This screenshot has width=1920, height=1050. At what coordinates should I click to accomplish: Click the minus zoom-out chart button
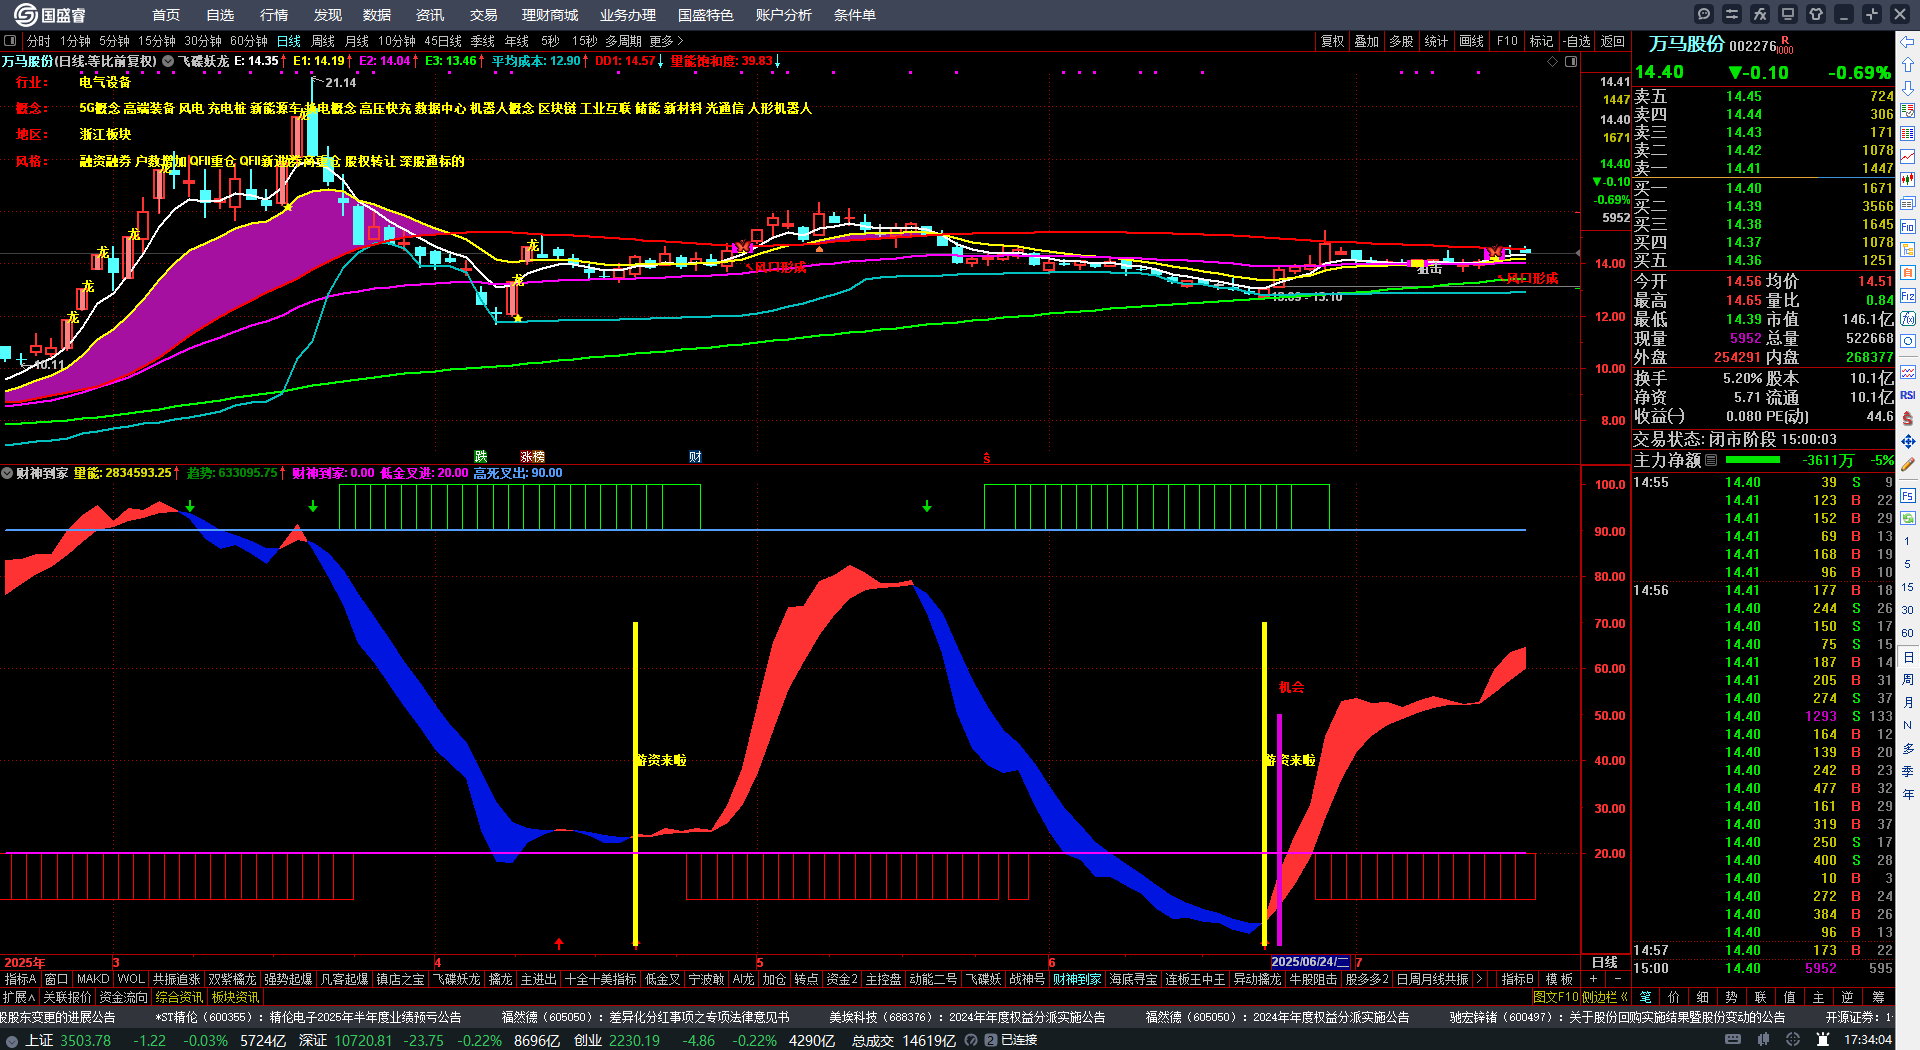[1617, 979]
